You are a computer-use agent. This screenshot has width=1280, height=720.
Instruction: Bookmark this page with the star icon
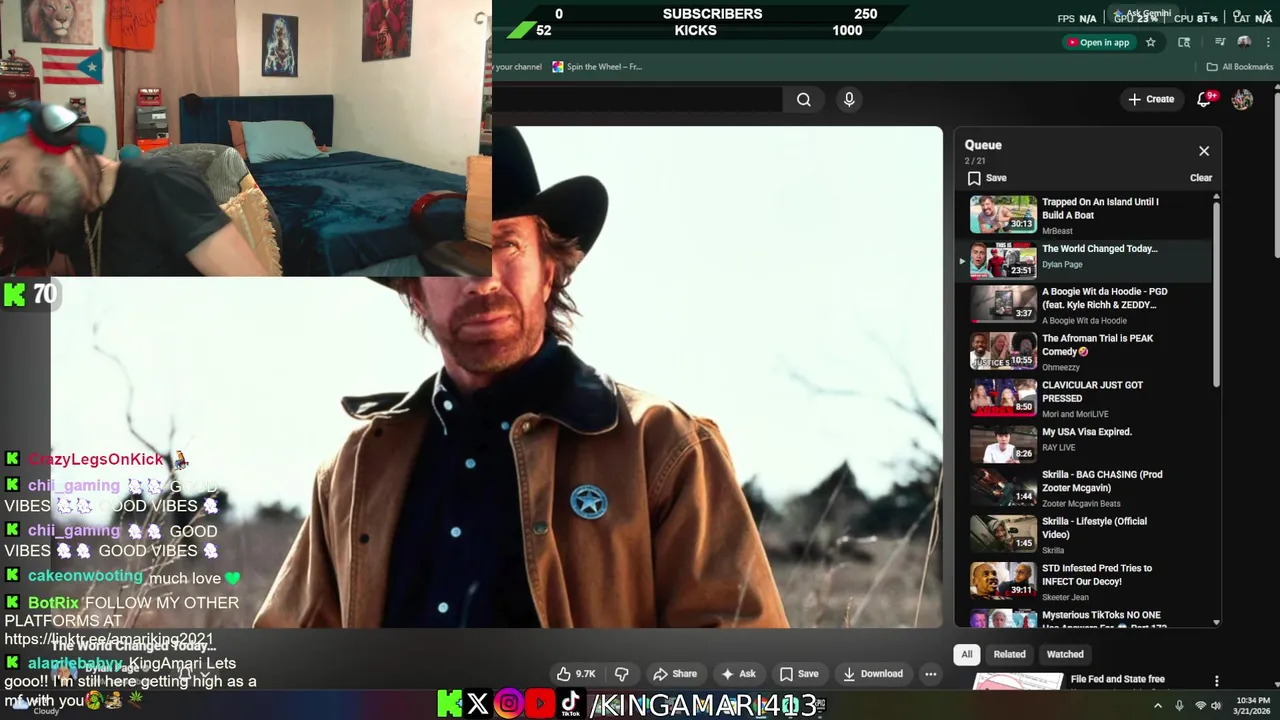[1150, 42]
